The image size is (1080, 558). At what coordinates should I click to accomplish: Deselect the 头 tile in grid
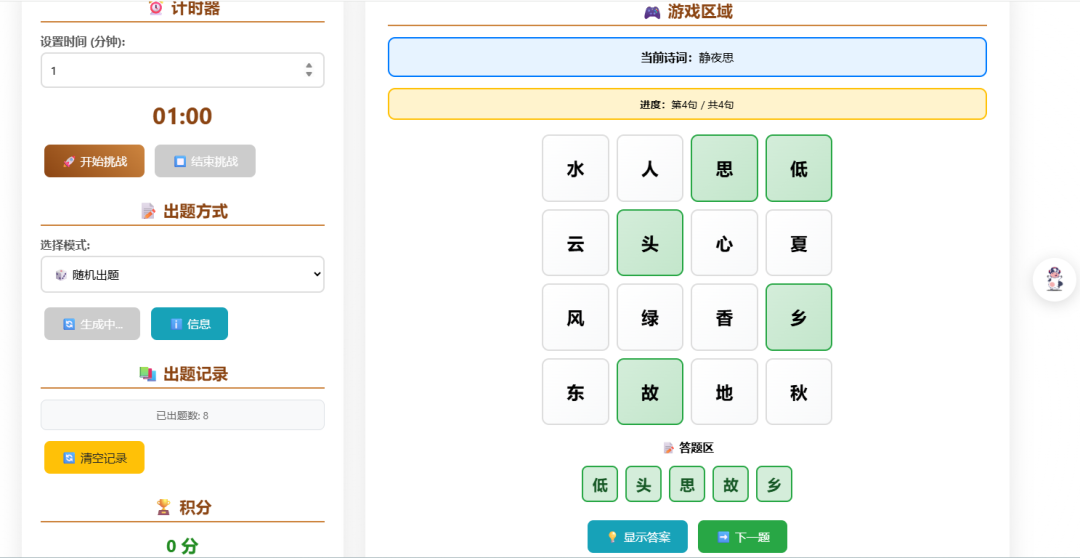[650, 242]
